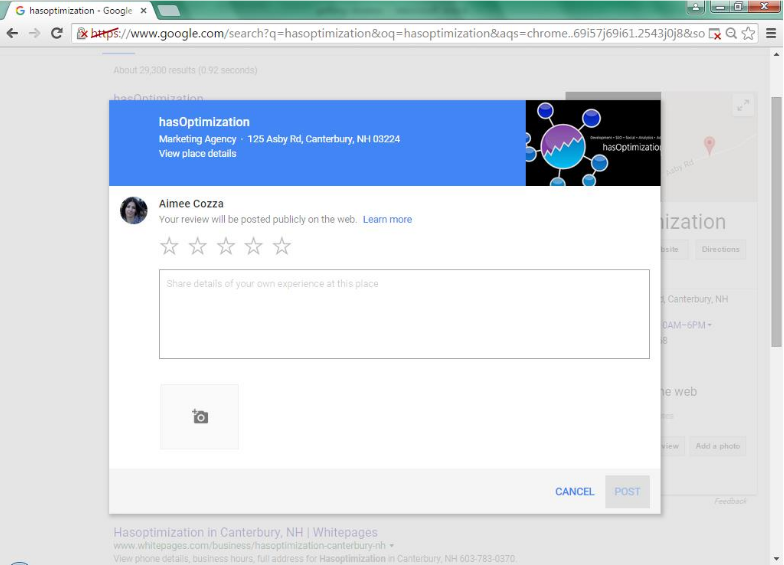Open the Whitepages search result link
The width and height of the screenshot is (784, 565).
(x=246, y=532)
